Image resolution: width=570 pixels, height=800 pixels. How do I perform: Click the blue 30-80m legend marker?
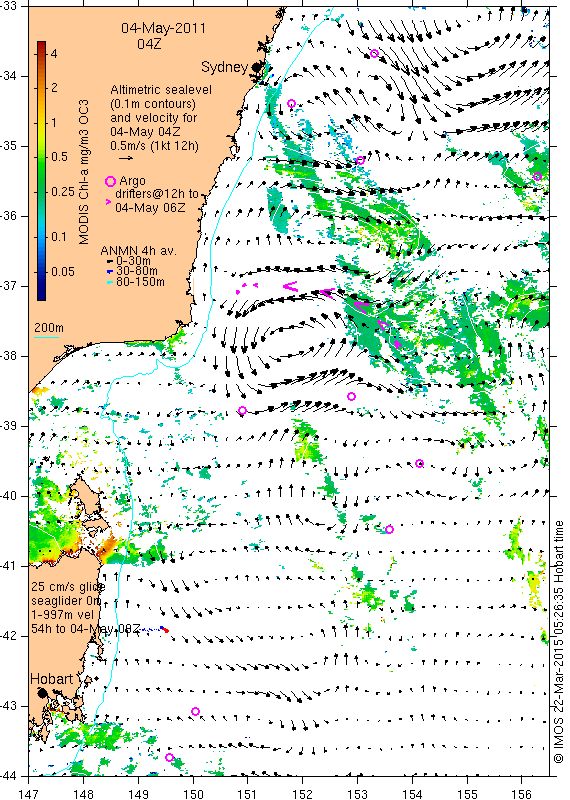(x=110, y=271)
